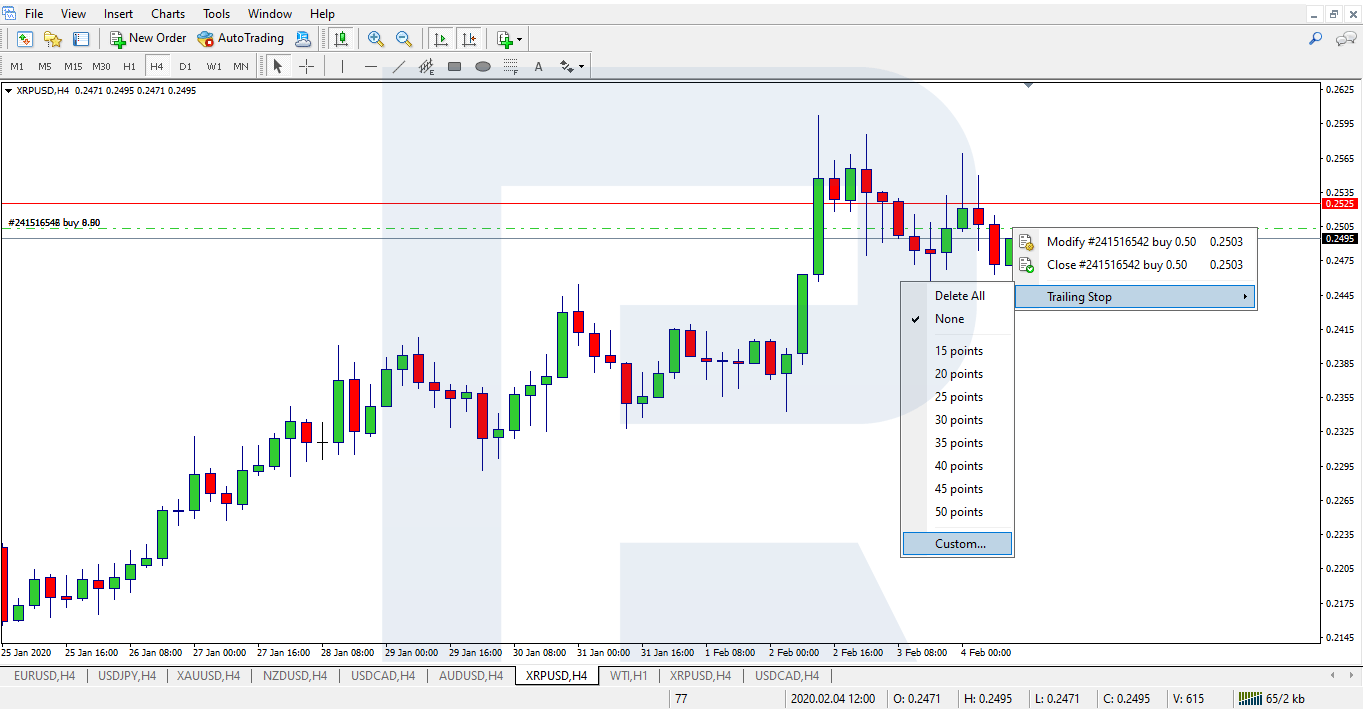Open the new chart dropdown arrow
This screenshot has width=1363, height=709.
[517, 38]
